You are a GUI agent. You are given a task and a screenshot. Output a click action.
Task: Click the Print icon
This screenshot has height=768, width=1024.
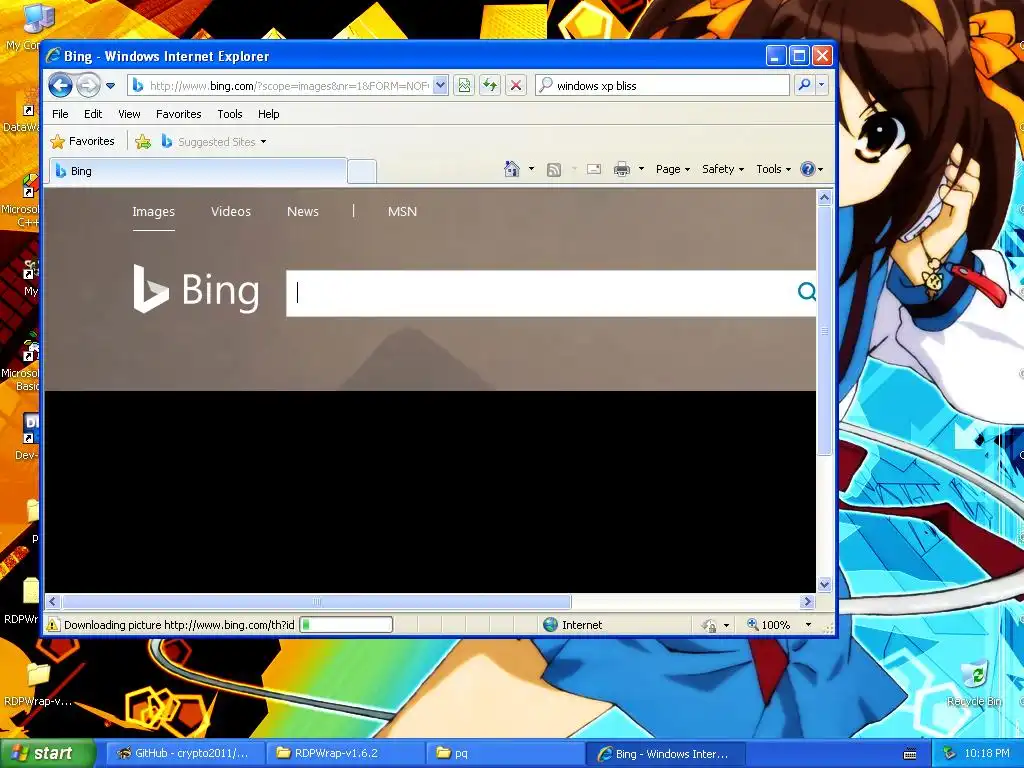click(622, 170)
